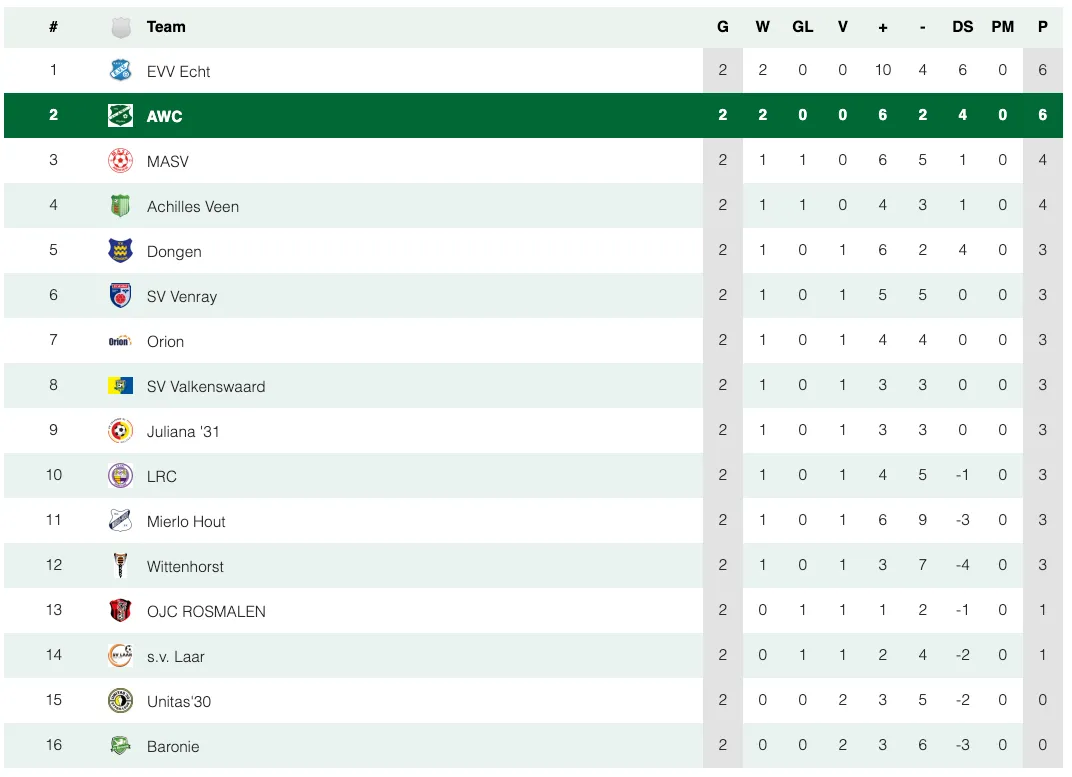Click the Juliana '31 crest
The image size is (1072, 777).
120,431
